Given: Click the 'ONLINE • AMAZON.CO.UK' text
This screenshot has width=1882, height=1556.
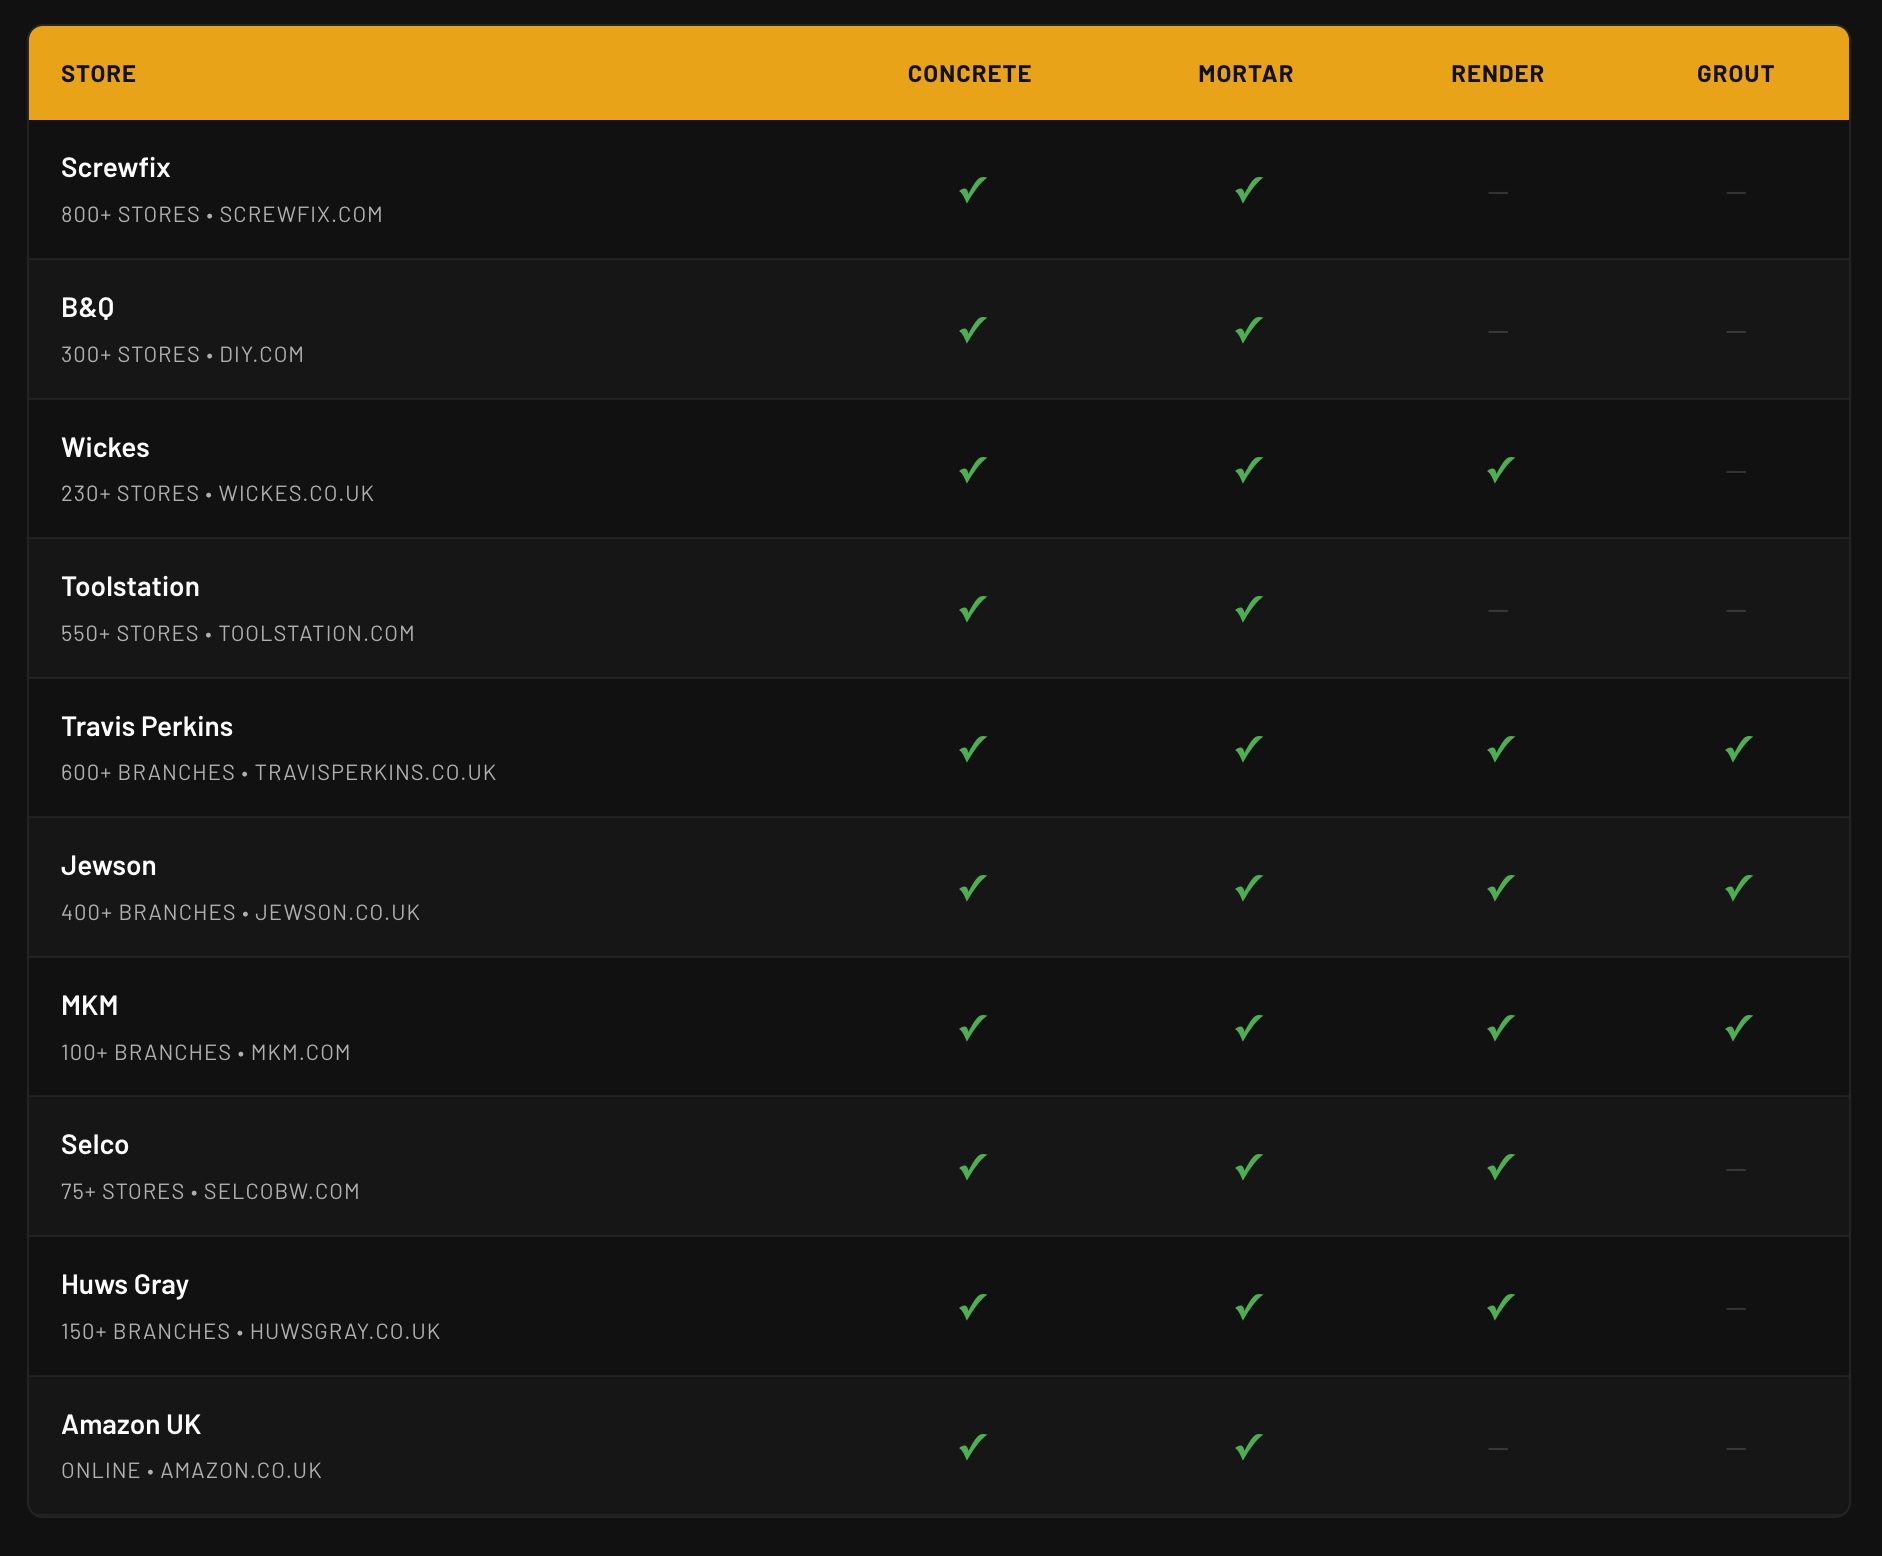Looking at the screenshot, I should [192, 1471].
